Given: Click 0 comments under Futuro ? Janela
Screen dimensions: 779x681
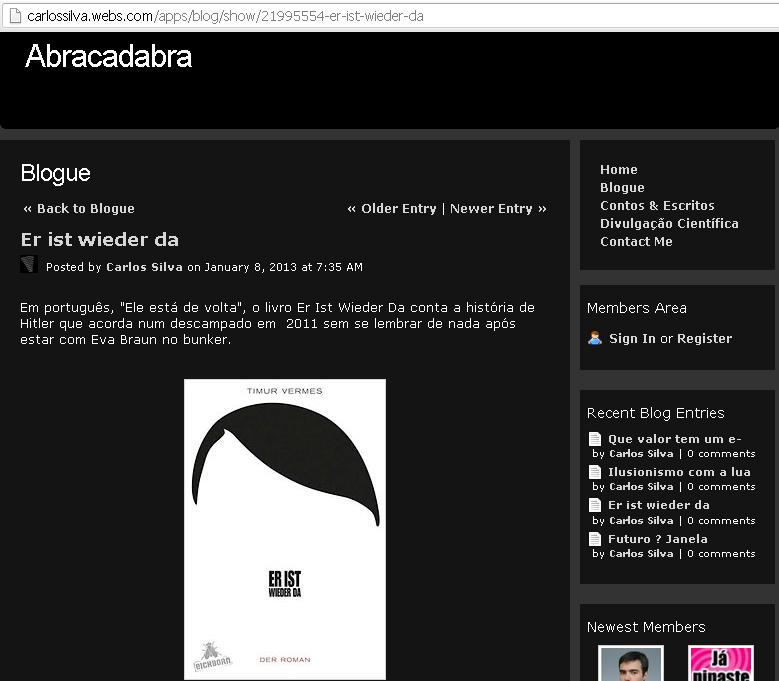Looking at the screenshot, I should (x=721, y=553).
